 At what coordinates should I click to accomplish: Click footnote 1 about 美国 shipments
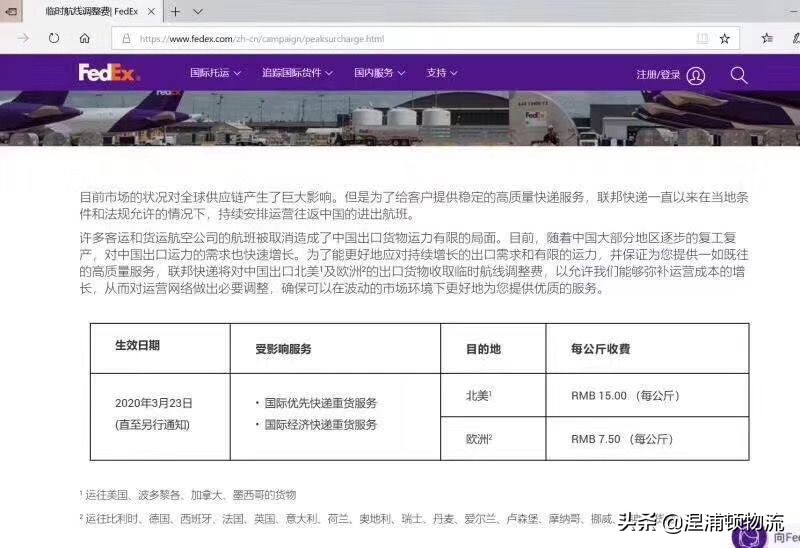(x=188, y=495)
